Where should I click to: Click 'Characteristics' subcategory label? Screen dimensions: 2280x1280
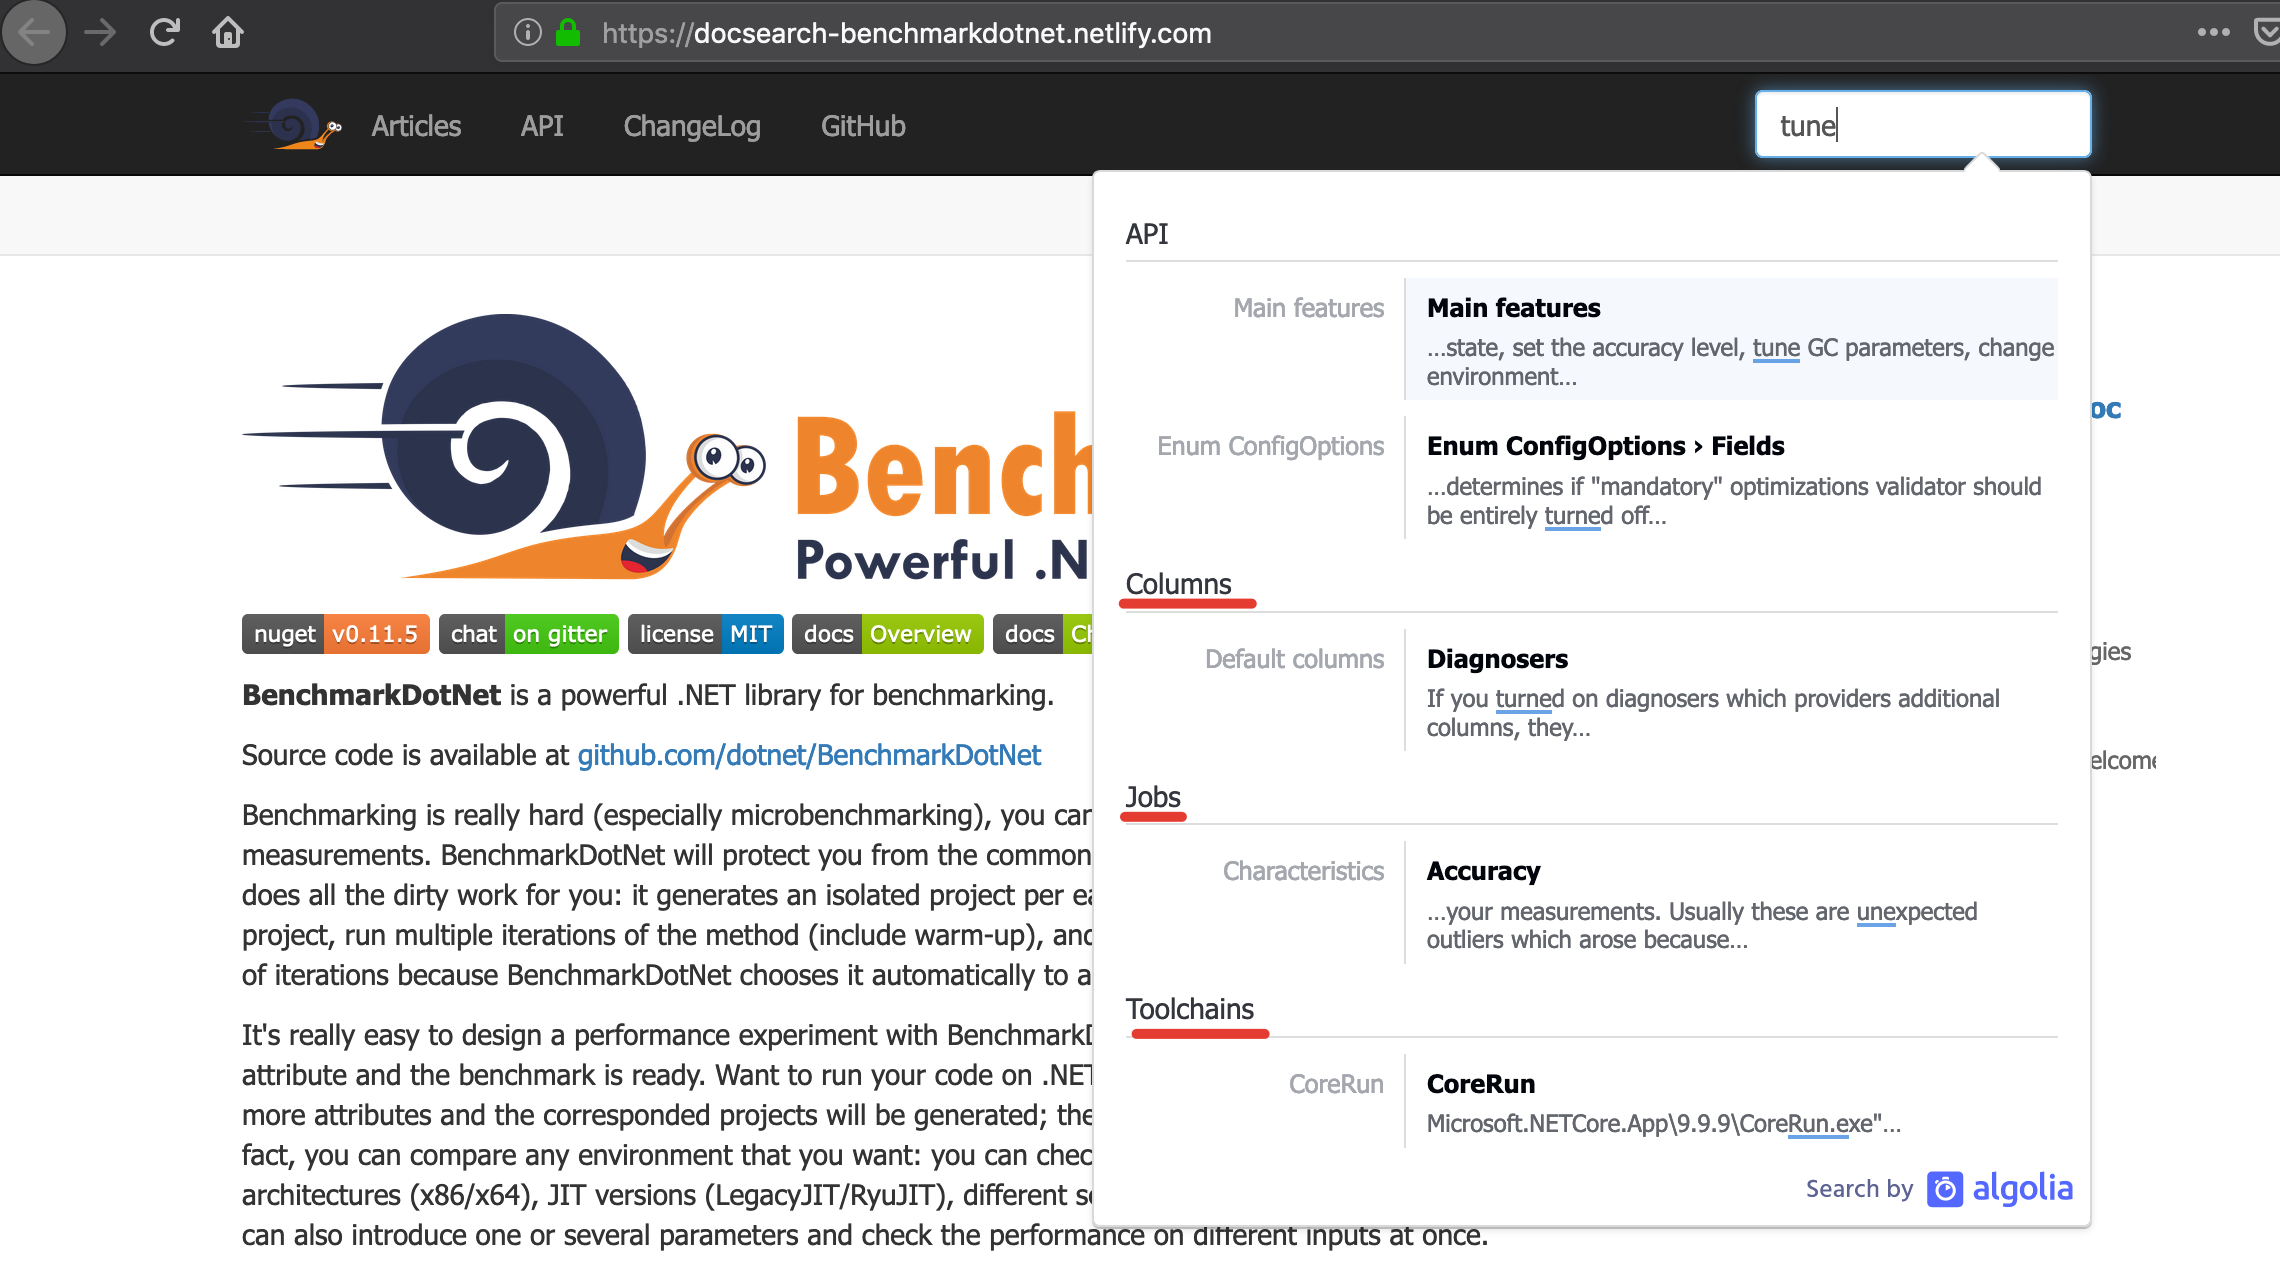[1303, 871]
